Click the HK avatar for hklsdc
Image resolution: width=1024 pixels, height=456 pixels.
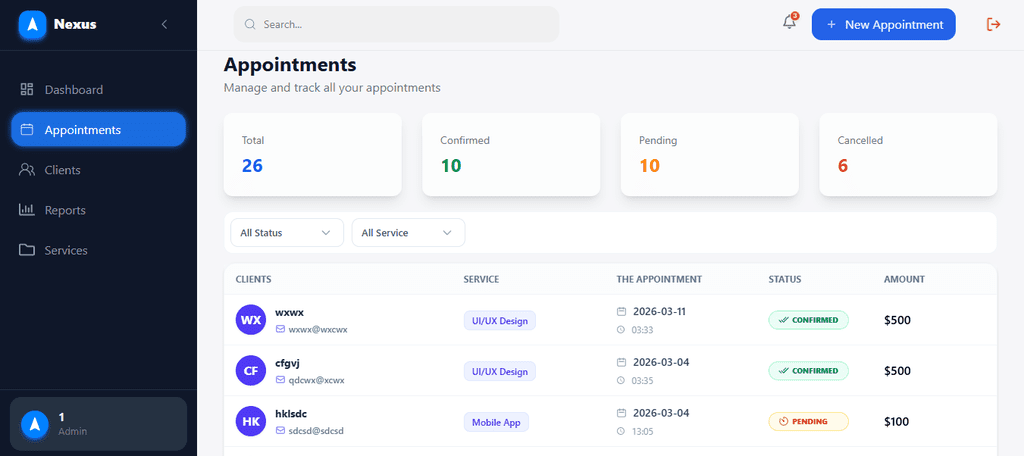coord(251,421)
